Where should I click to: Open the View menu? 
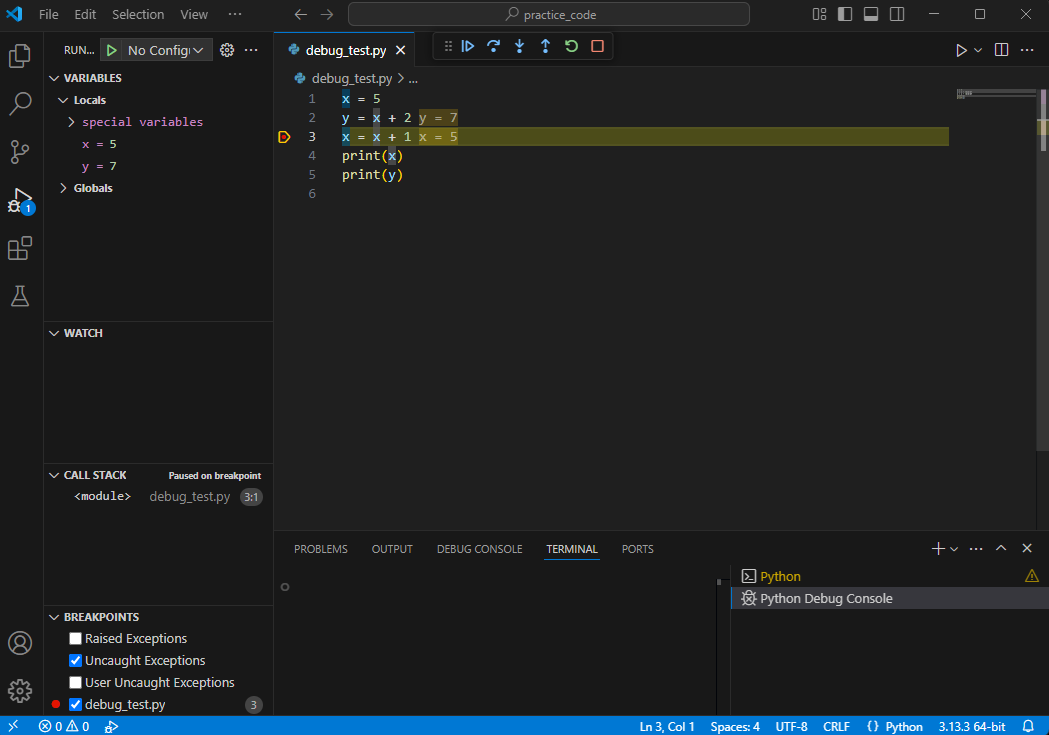[x=194, y=14]
